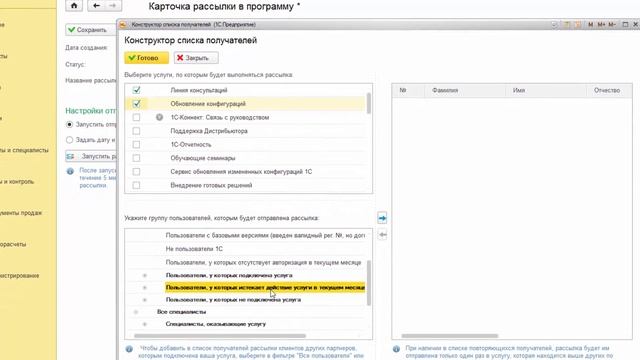The width and height of the screenshot is (640, 360).
Task: Click horizontal scrollbar of recipients table
Action: pyautogui.click(x=449, y=336)
